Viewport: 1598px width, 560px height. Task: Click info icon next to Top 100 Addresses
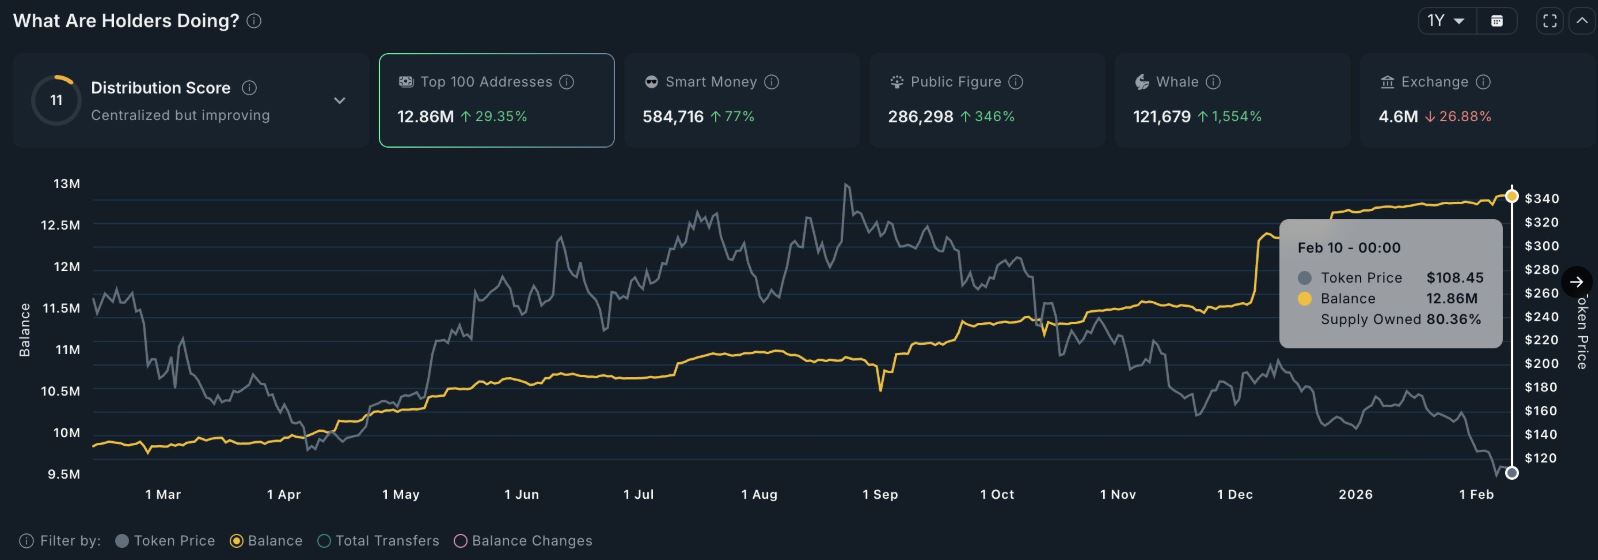pos(567,82)
